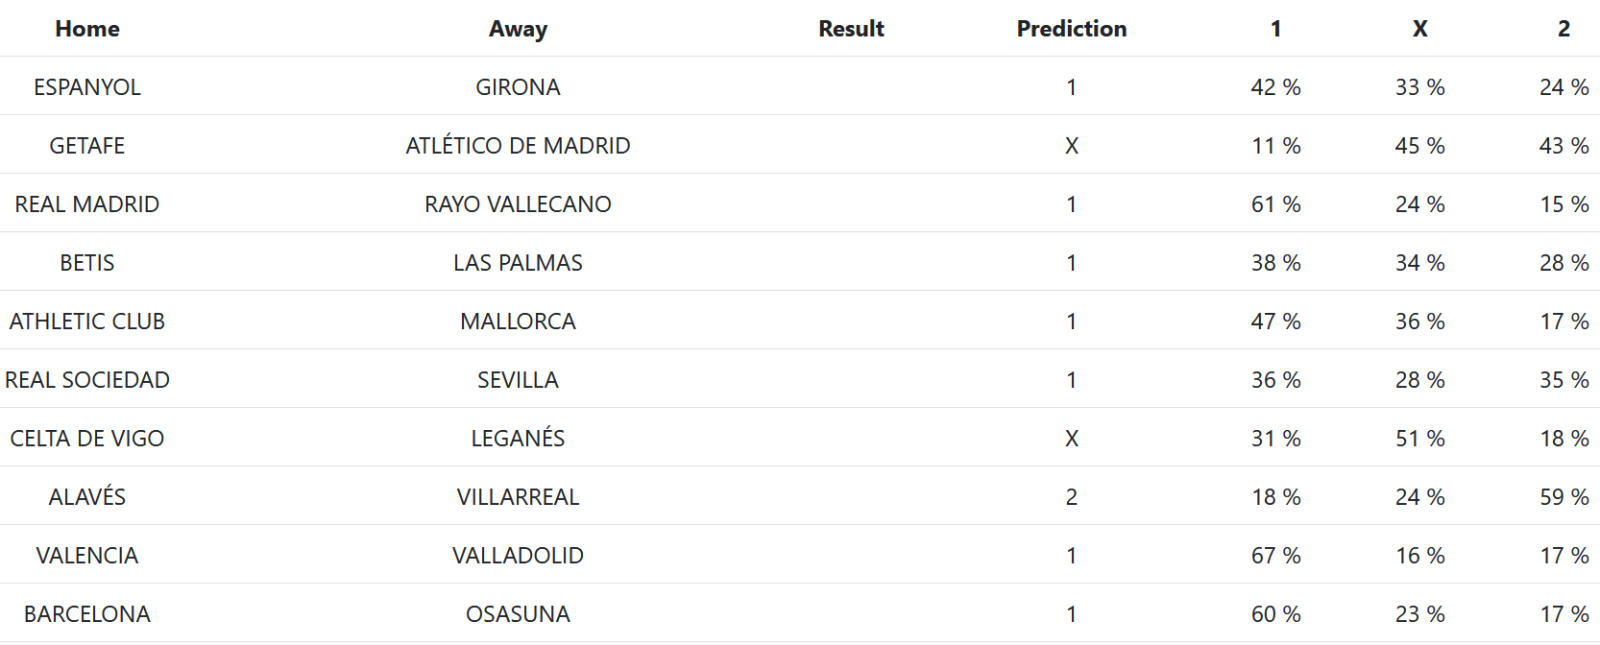Select the ESPANYOL home team cell

pyautogui.click(x=87, y=87)
